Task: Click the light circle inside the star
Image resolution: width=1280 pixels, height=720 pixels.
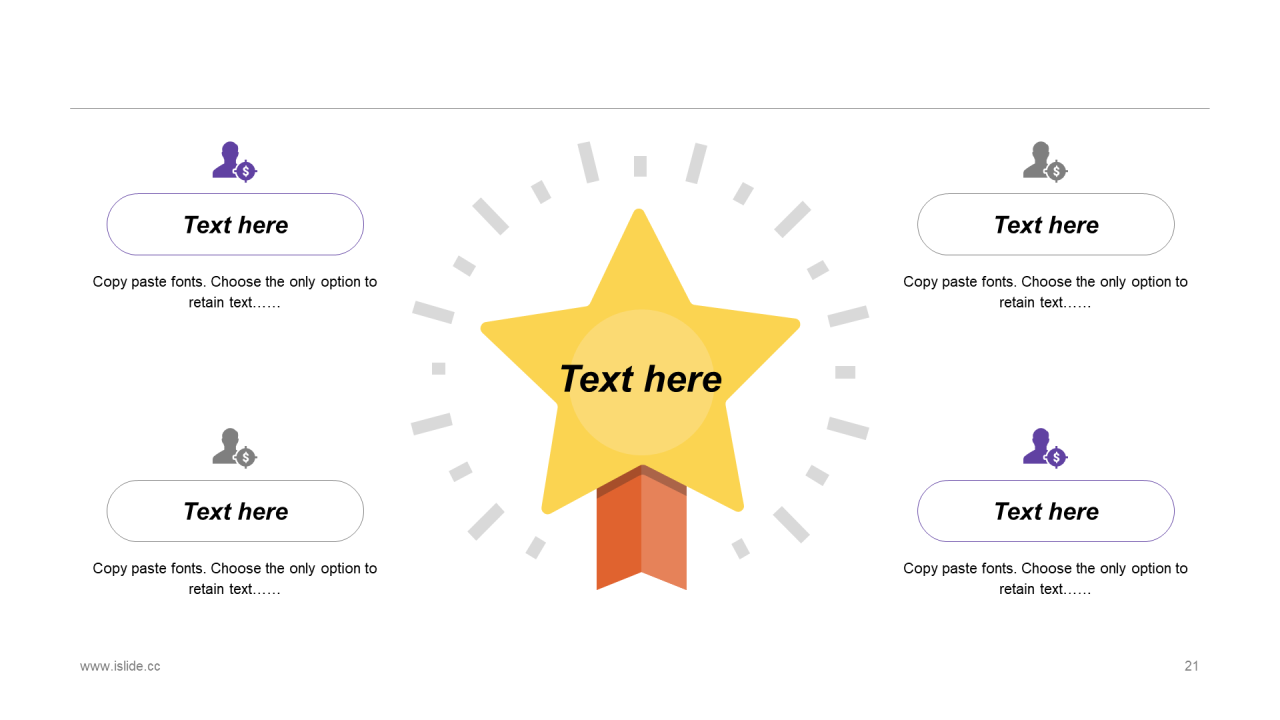Action: tap(641, 382)
